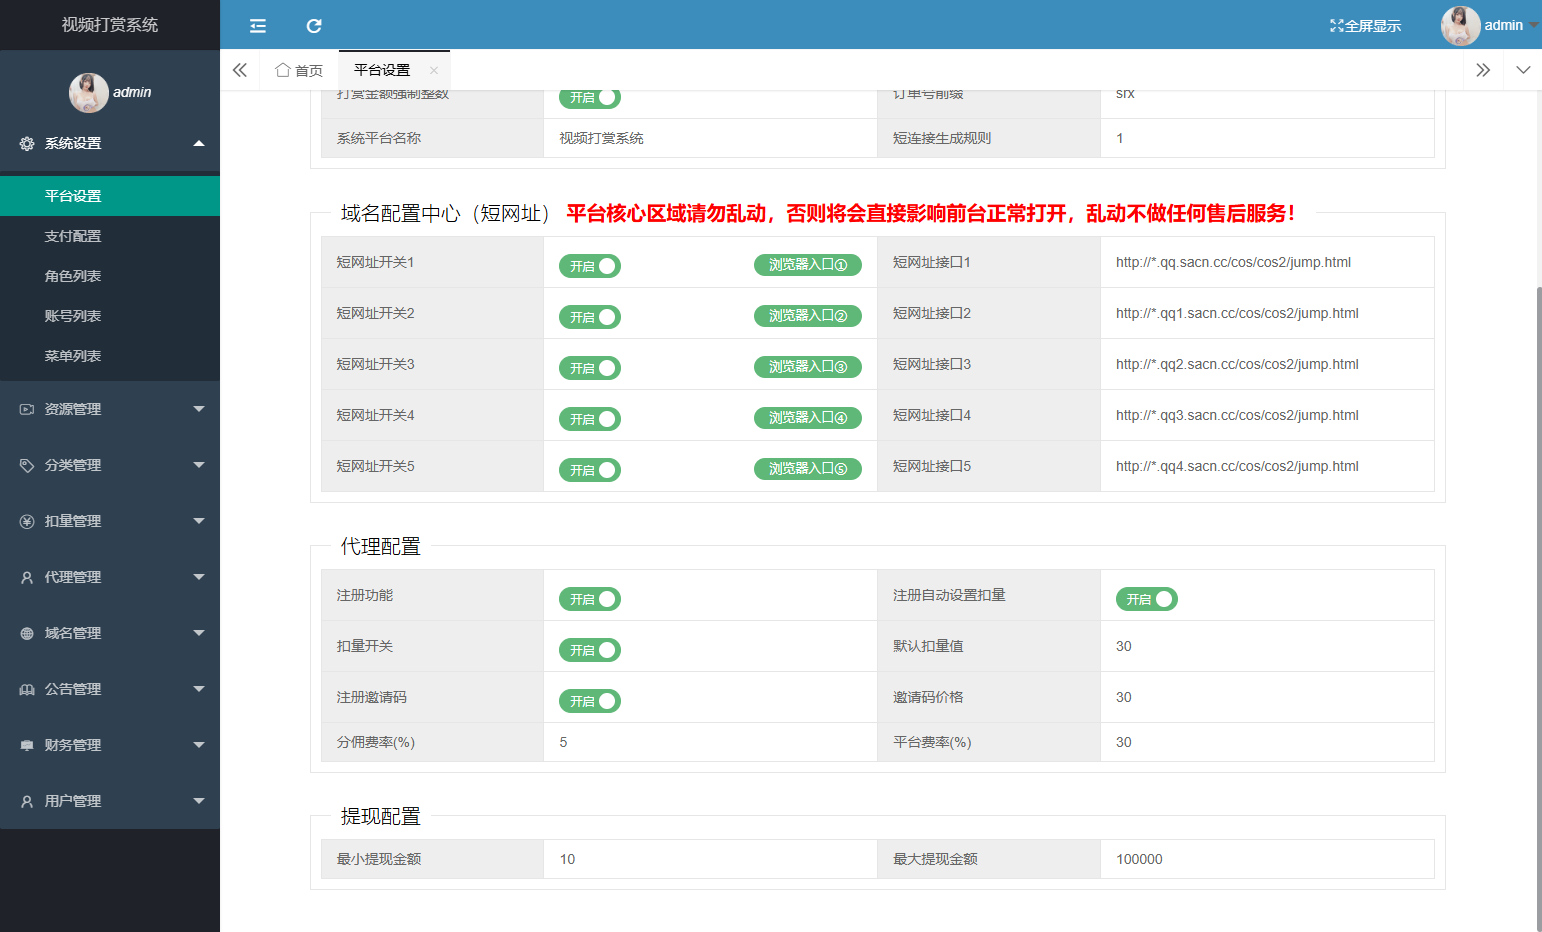Click the 浏览器入口⑤ button
1542x932 pixels.
(x=808, y=469)
